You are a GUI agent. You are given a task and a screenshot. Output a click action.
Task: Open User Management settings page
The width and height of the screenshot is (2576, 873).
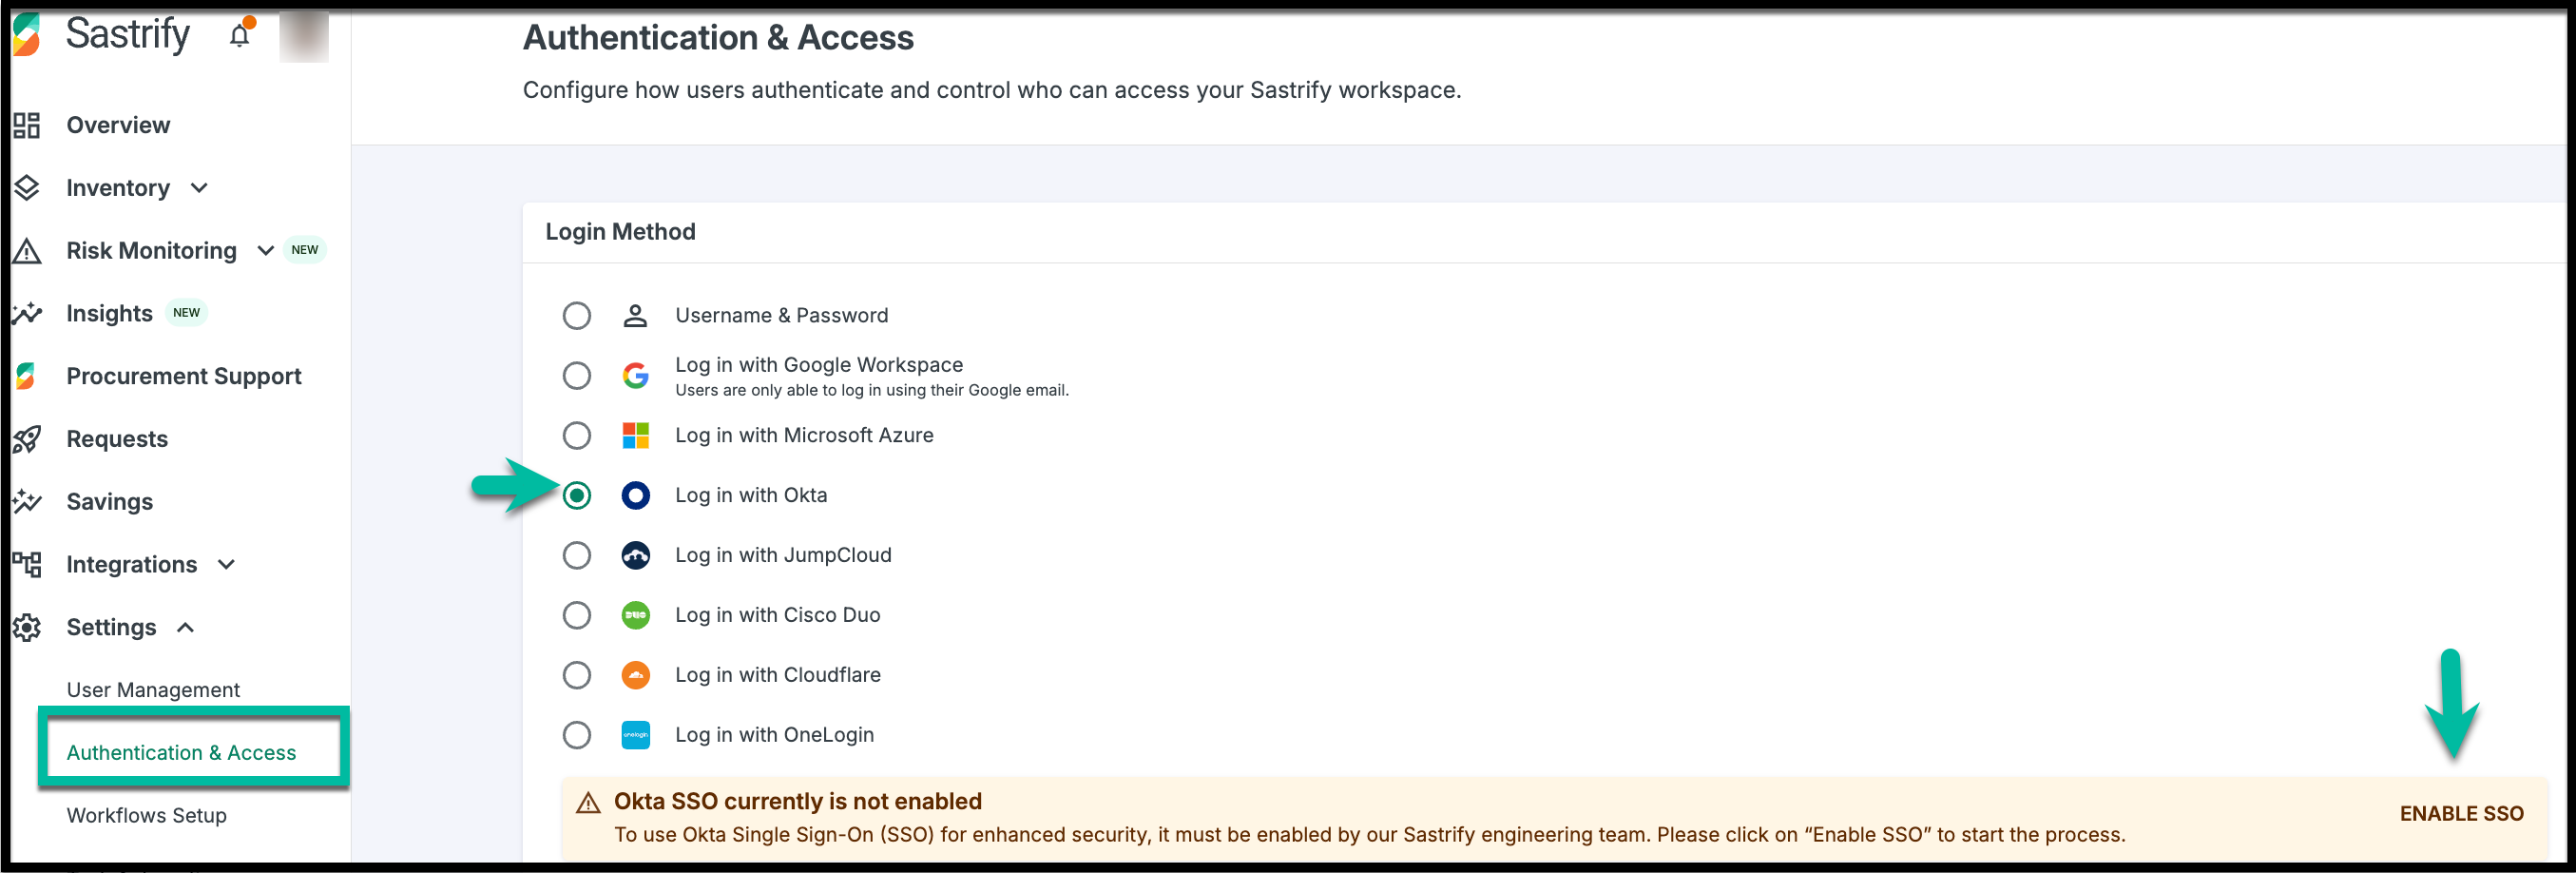point(153,690)
